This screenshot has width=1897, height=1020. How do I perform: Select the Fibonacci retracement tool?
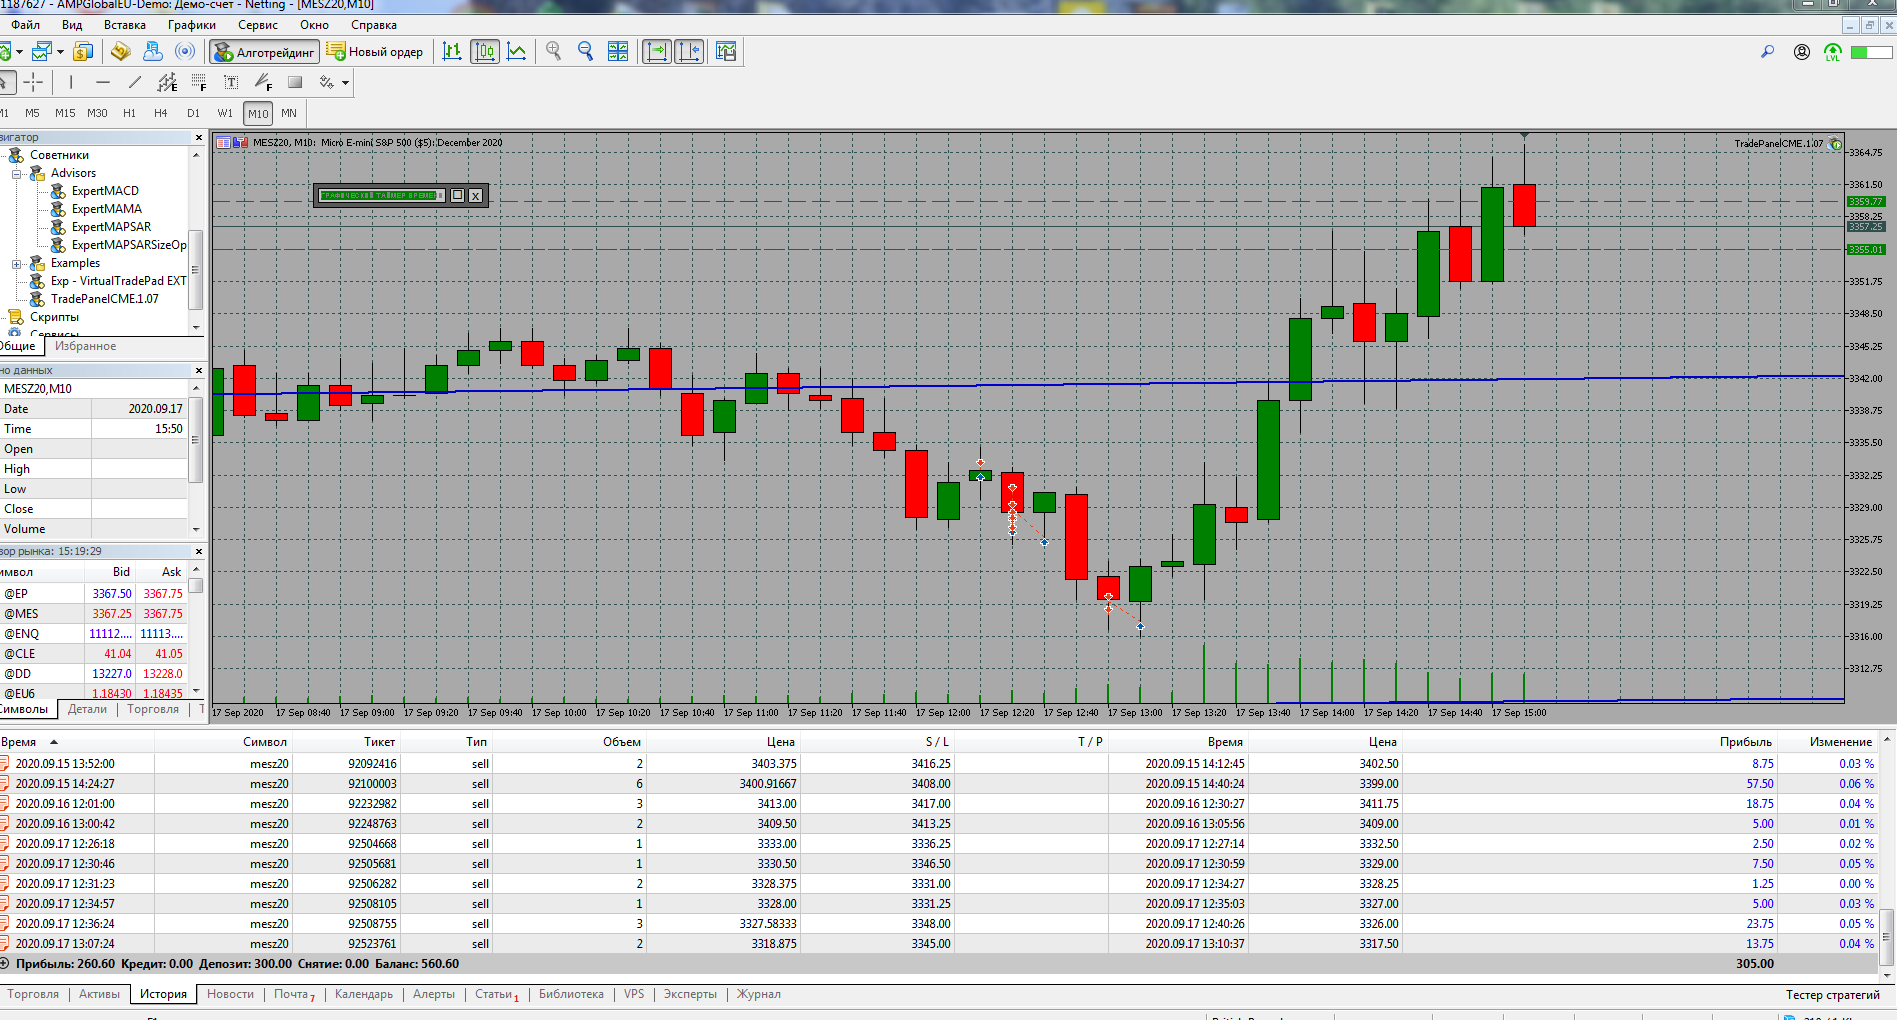pos(199,82)
